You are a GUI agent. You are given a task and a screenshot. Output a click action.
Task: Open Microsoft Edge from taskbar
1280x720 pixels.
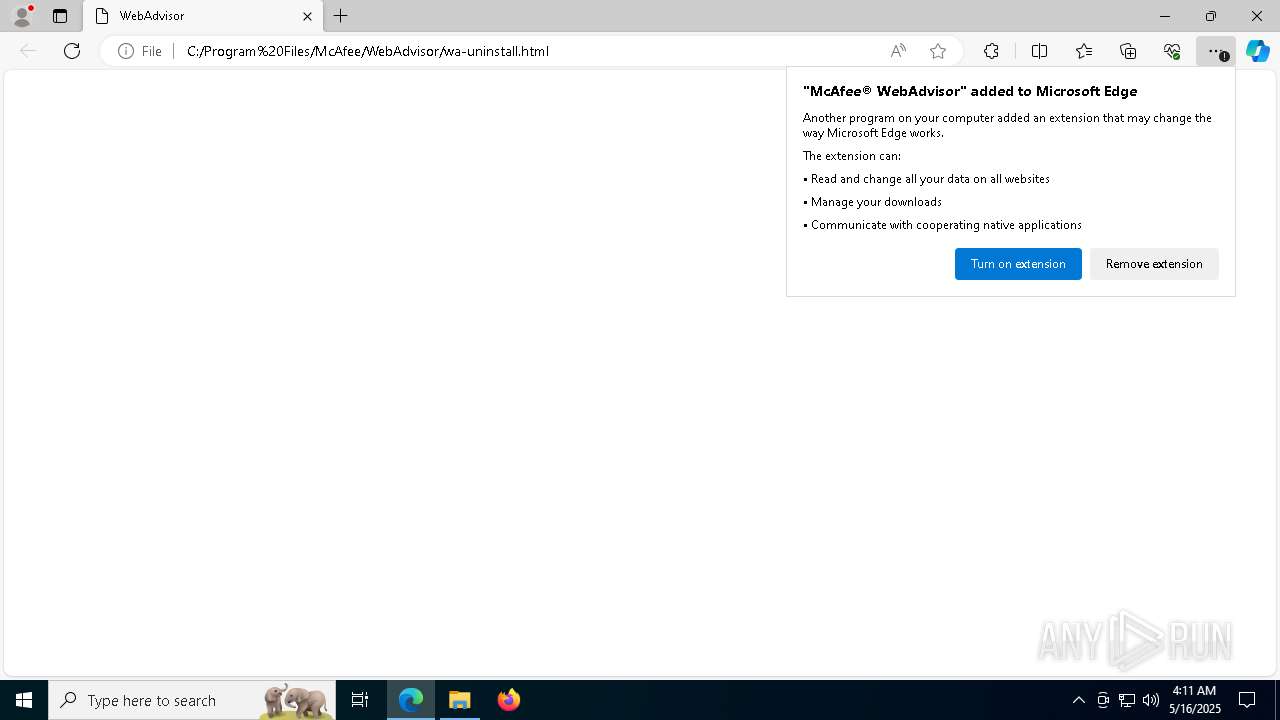coord(411,700)
